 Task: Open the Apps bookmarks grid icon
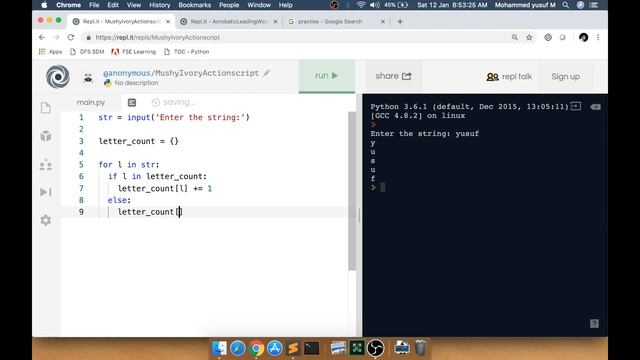(42, 52)
